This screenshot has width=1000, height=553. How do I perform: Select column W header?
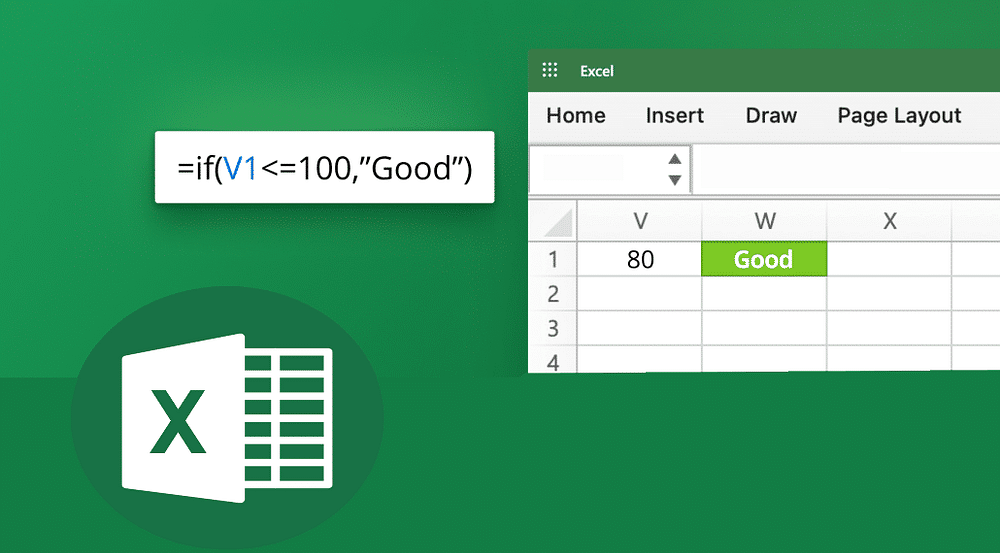click(x=765, y=222)
